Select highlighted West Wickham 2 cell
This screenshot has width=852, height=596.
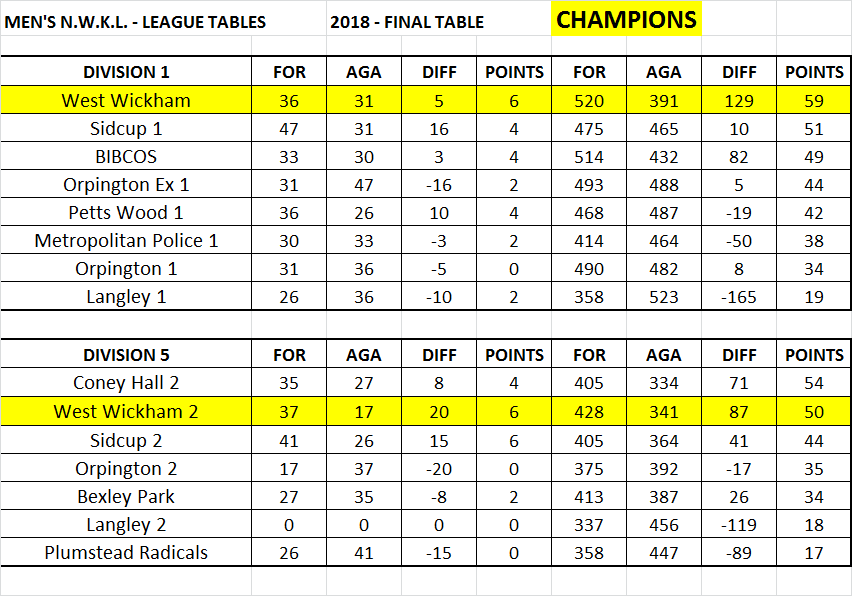pyautogui.click(x=126, y=411)
